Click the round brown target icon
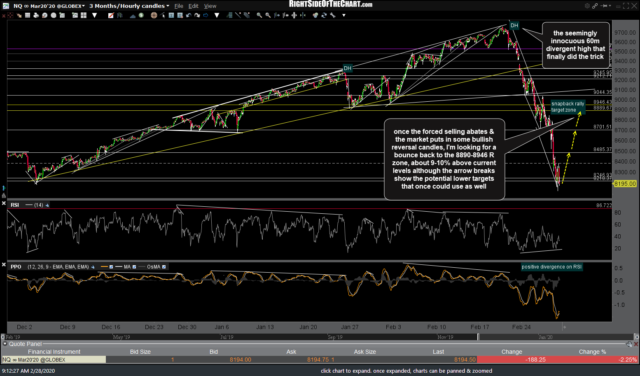Image resolution: width=640 pixels, height=376 pixels. [x=154, y=15]
